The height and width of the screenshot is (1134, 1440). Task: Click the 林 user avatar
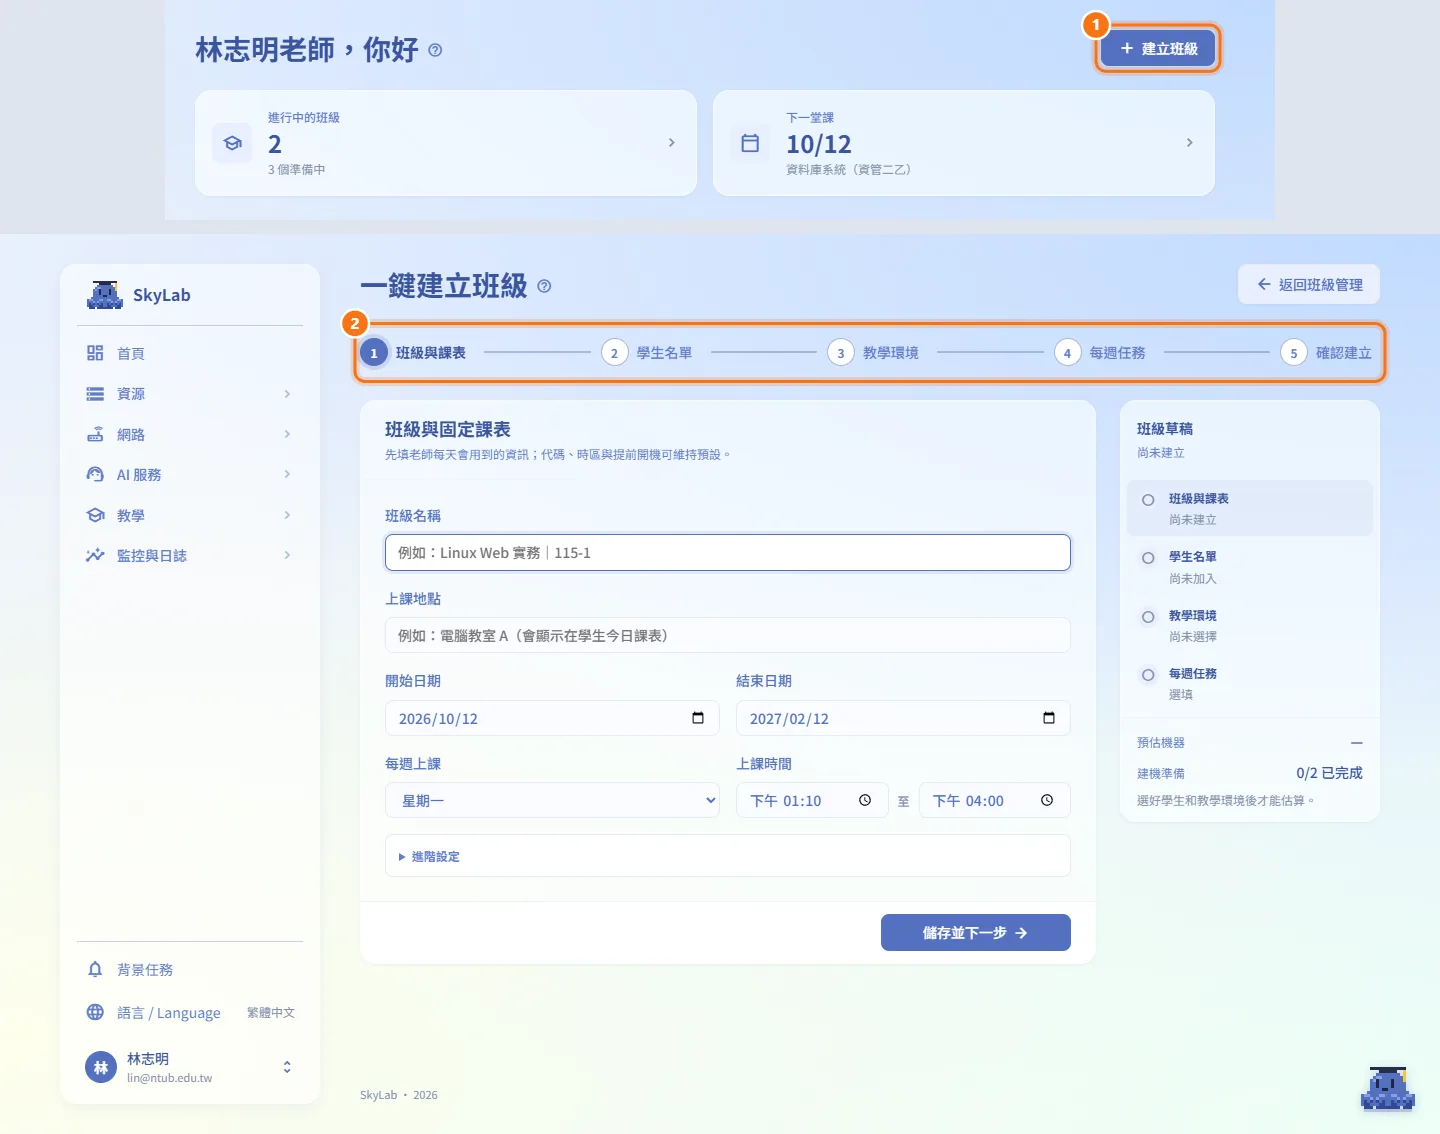[101, 1067]
